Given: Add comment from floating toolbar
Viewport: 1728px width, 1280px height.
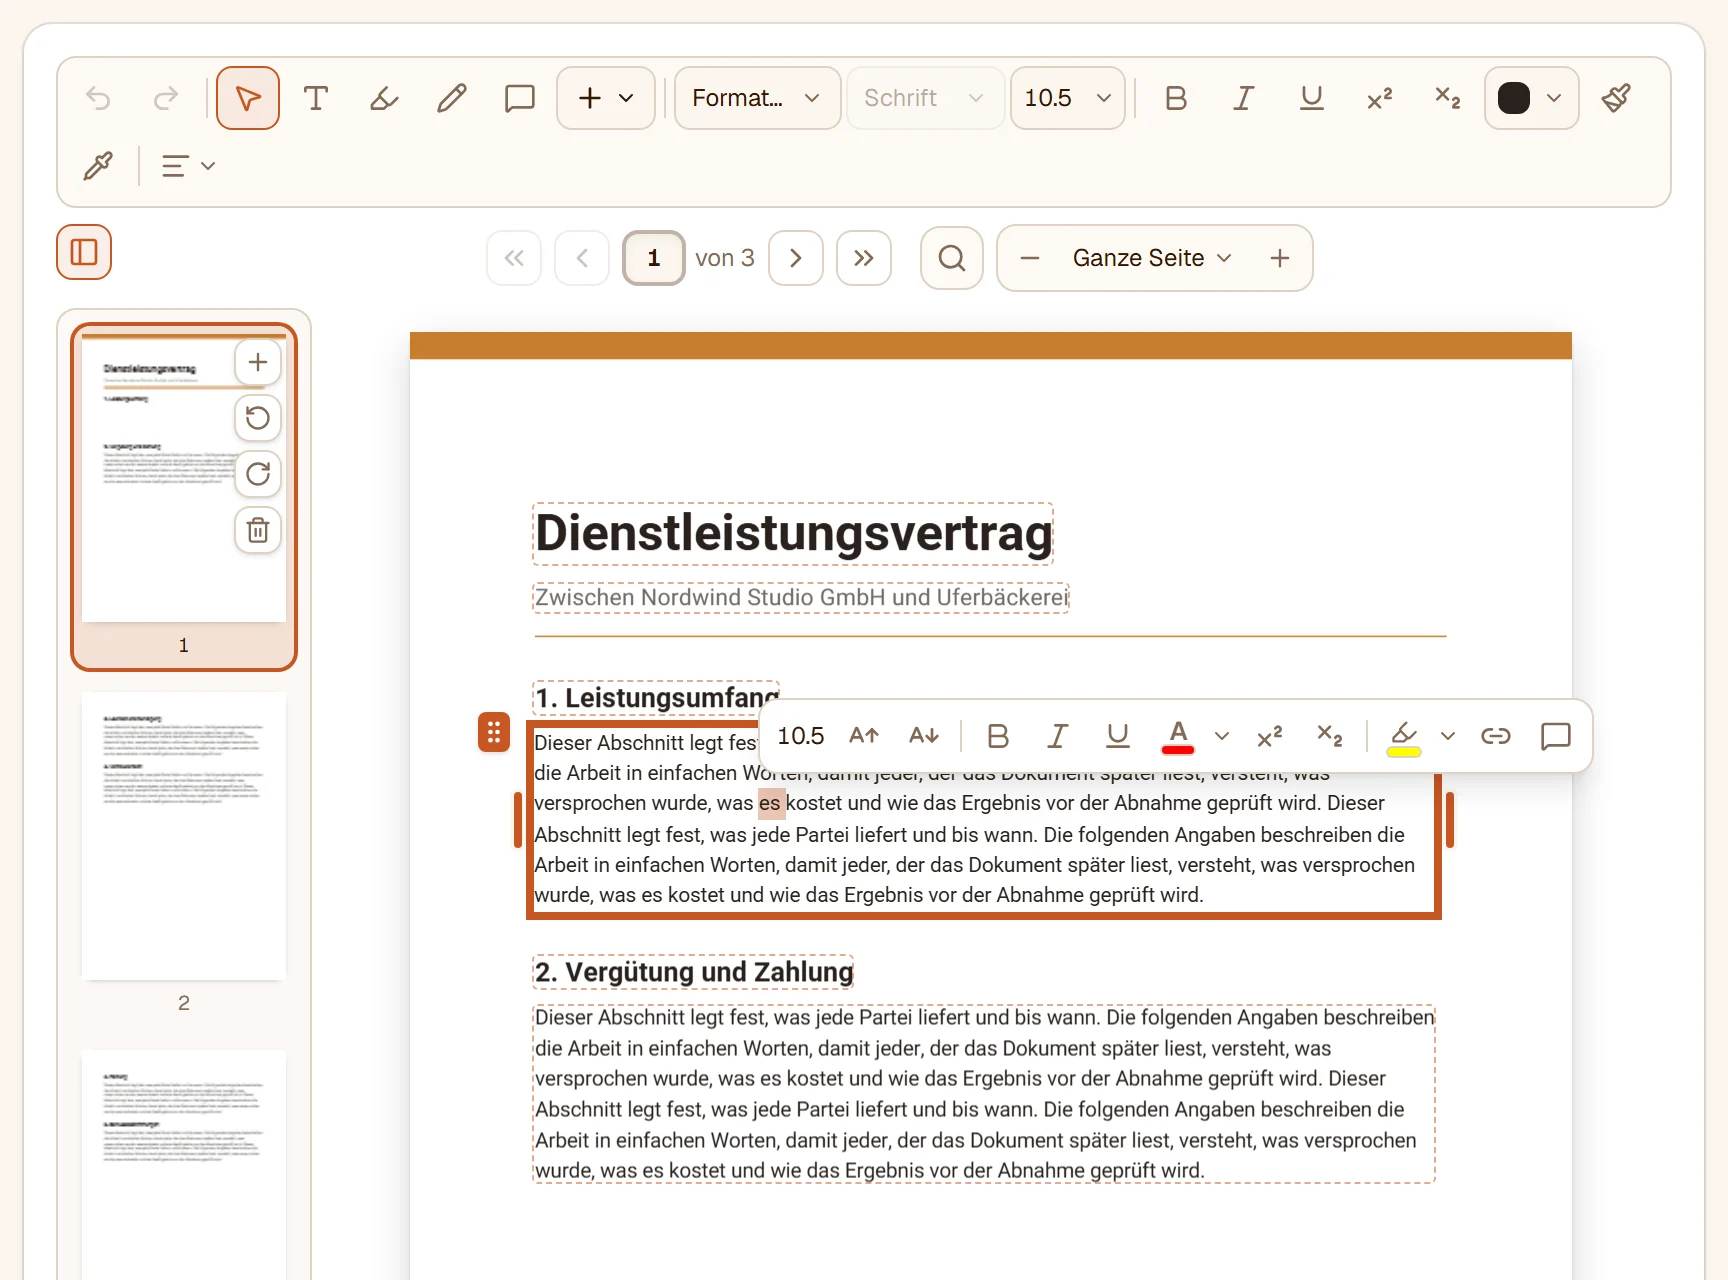Looking at the screenshot, I should pyautogui.click(x=1556, y=736).
